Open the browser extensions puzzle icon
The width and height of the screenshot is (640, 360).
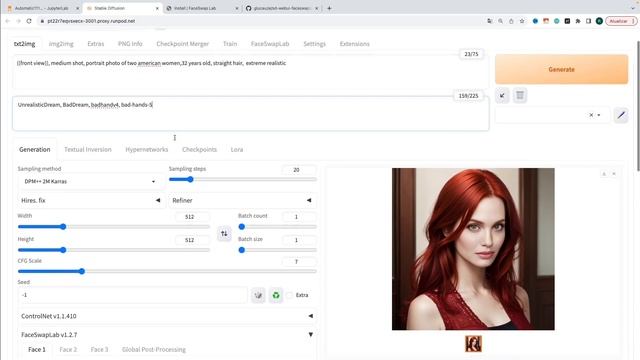578,21
